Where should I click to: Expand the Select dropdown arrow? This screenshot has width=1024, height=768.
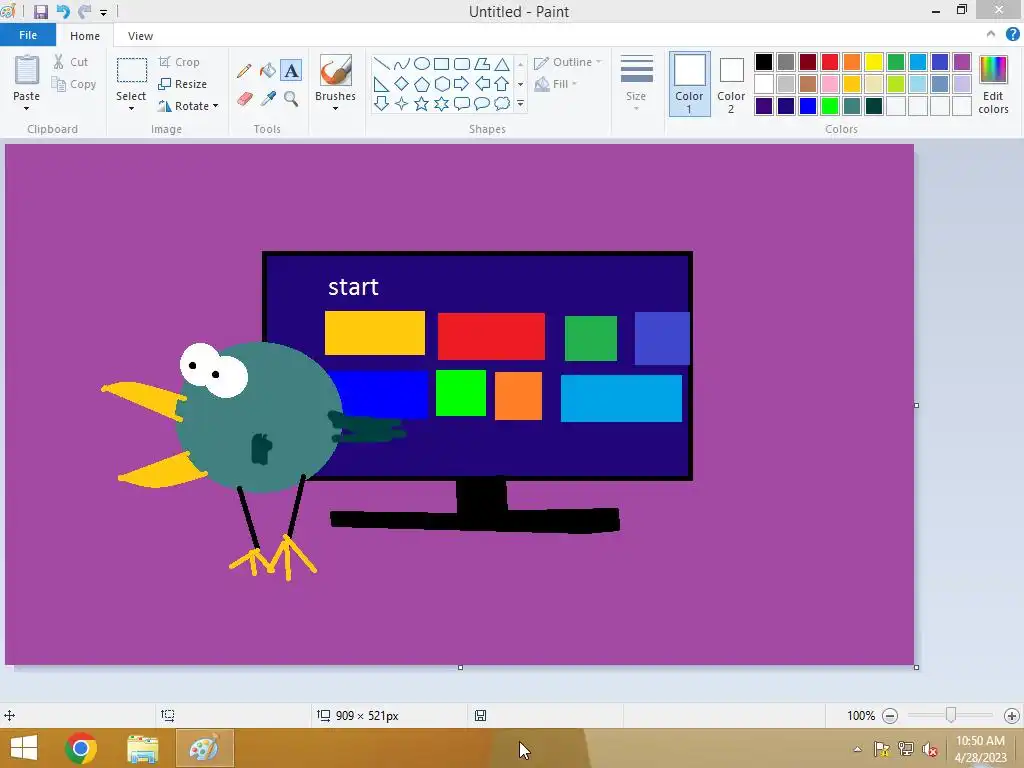click(x=131, y=108)
